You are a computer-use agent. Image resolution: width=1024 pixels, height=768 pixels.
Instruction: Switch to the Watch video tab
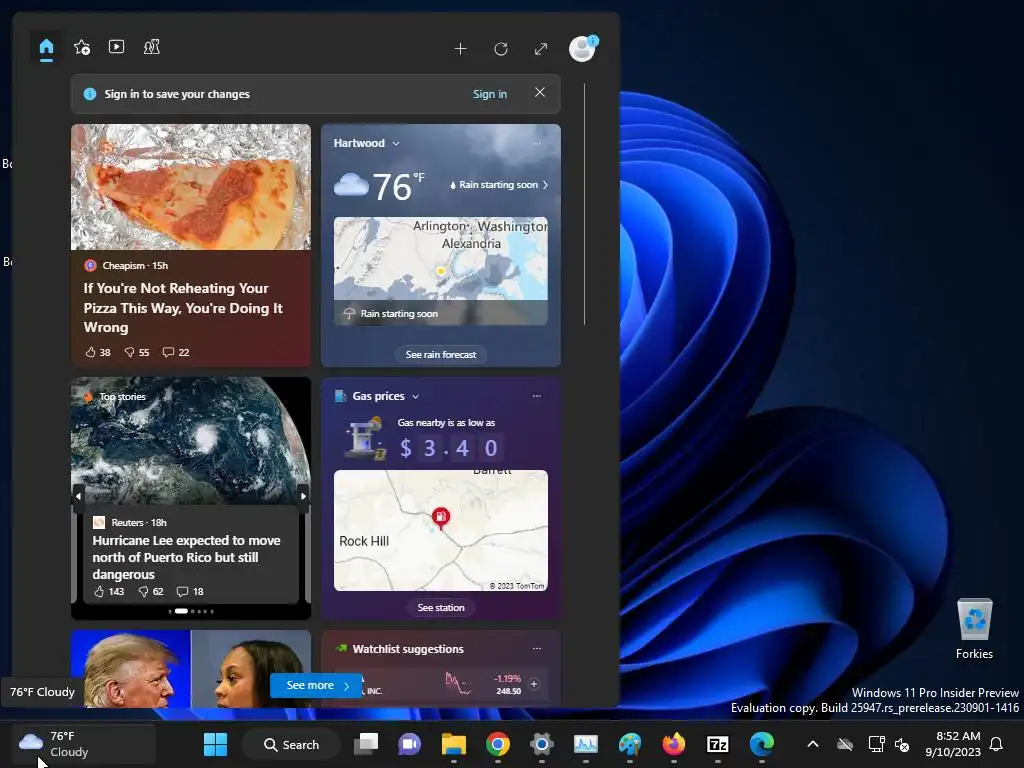pyautogui.click(x=116, y=47)
